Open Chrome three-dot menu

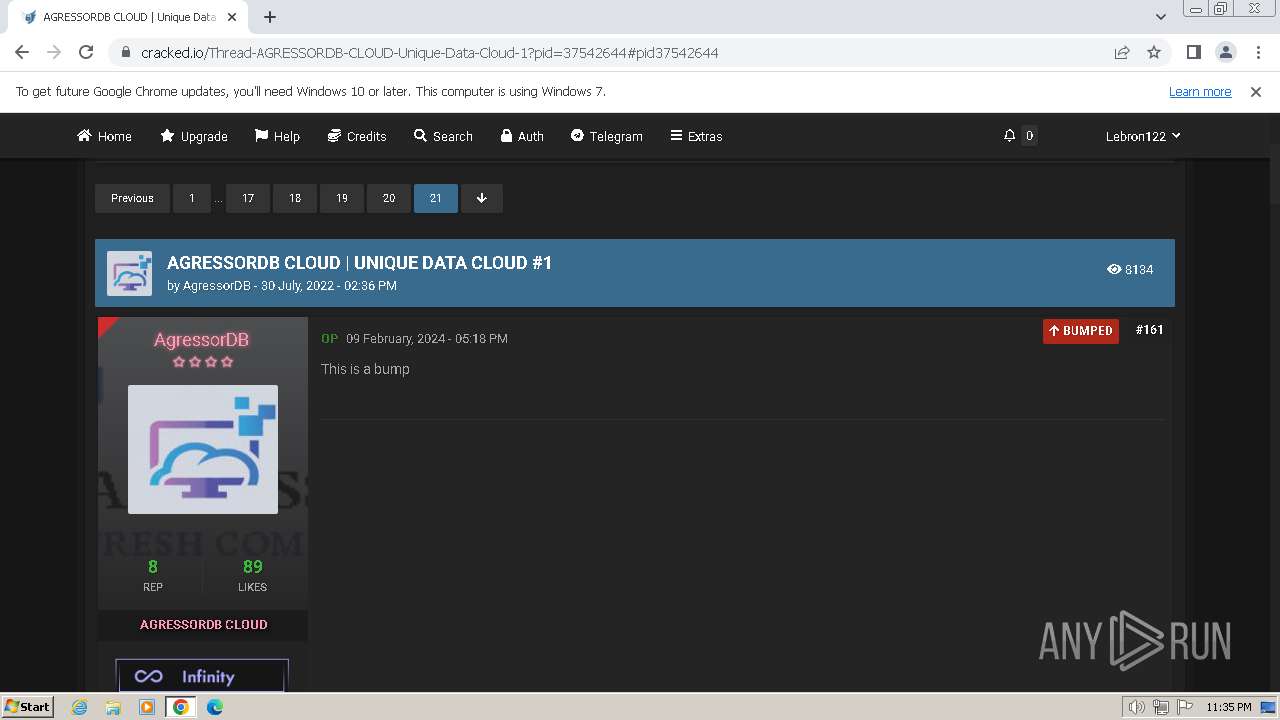pos(1257,52)
